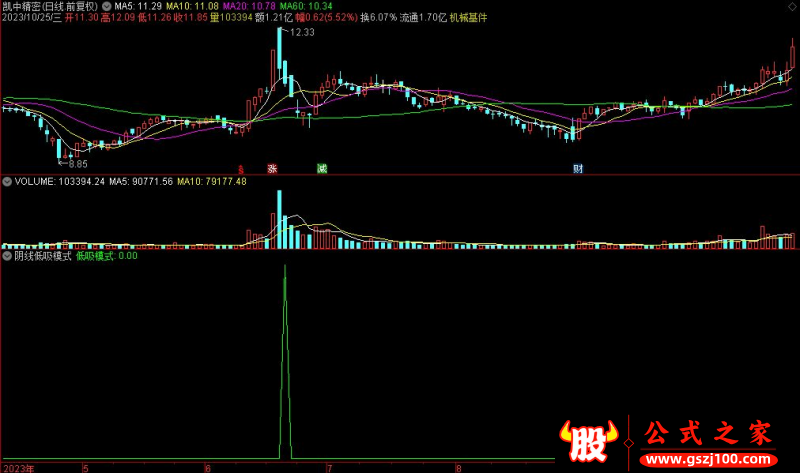Click the high price 高12.09

[118, 18]
